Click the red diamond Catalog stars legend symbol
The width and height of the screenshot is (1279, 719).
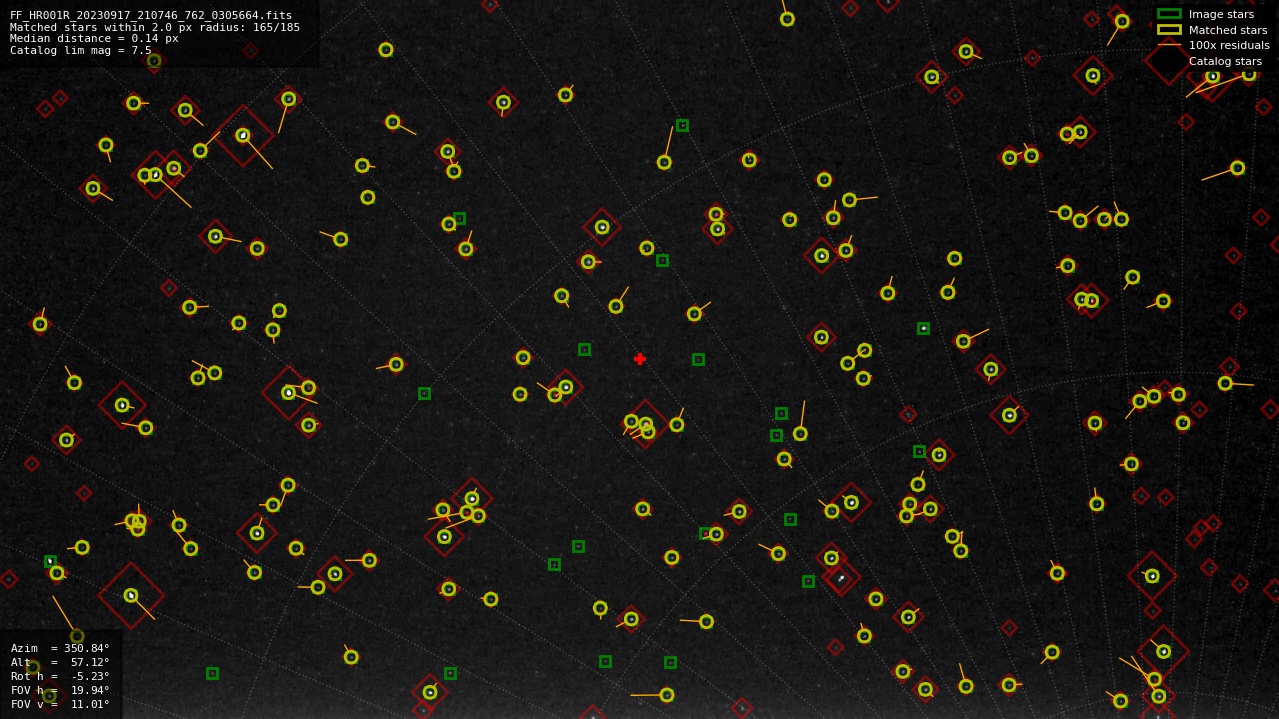[1169, 61]
